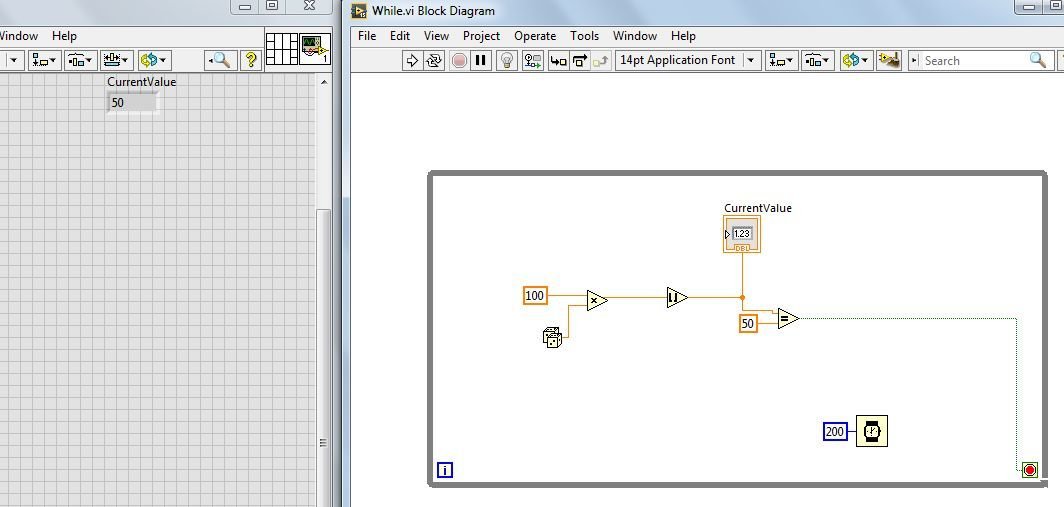Viewport: 1064px width, 507px height.
Task: Select the numeric constant 200
Action: pos(835,432)
